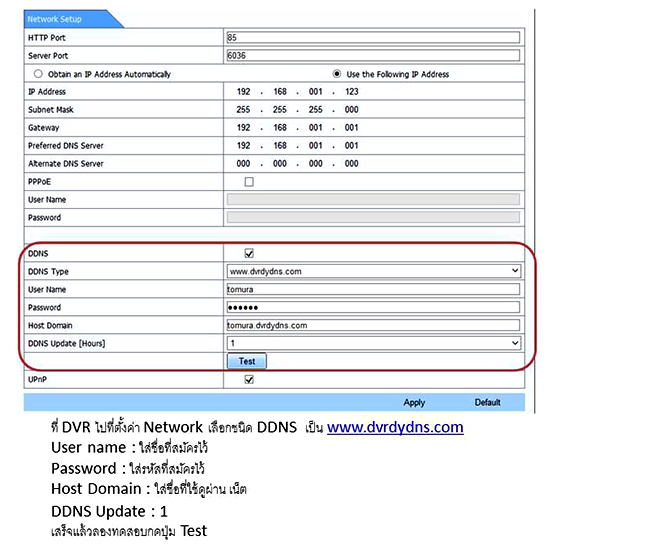Click the DDNS Type label
The image size is (655, 544).
pyautogui.click(x=48, y=272)
